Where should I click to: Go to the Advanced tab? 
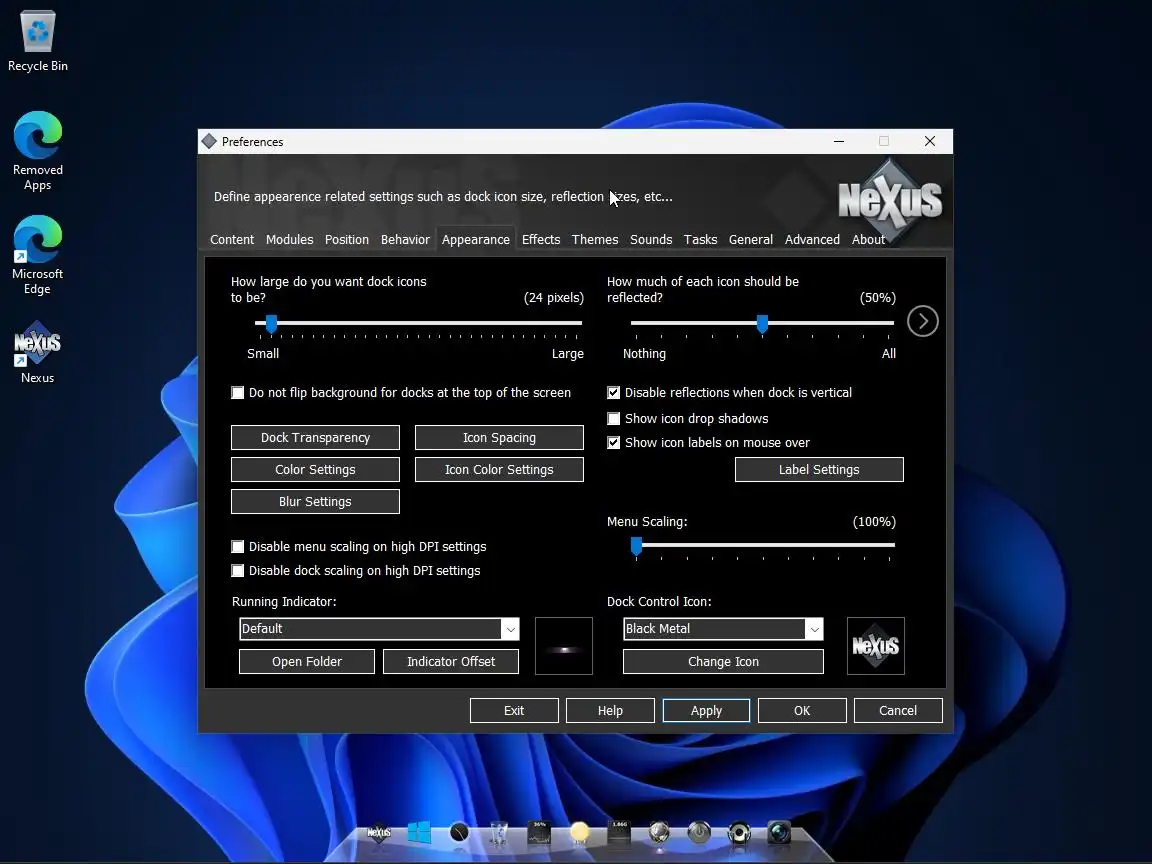point(812,240)
